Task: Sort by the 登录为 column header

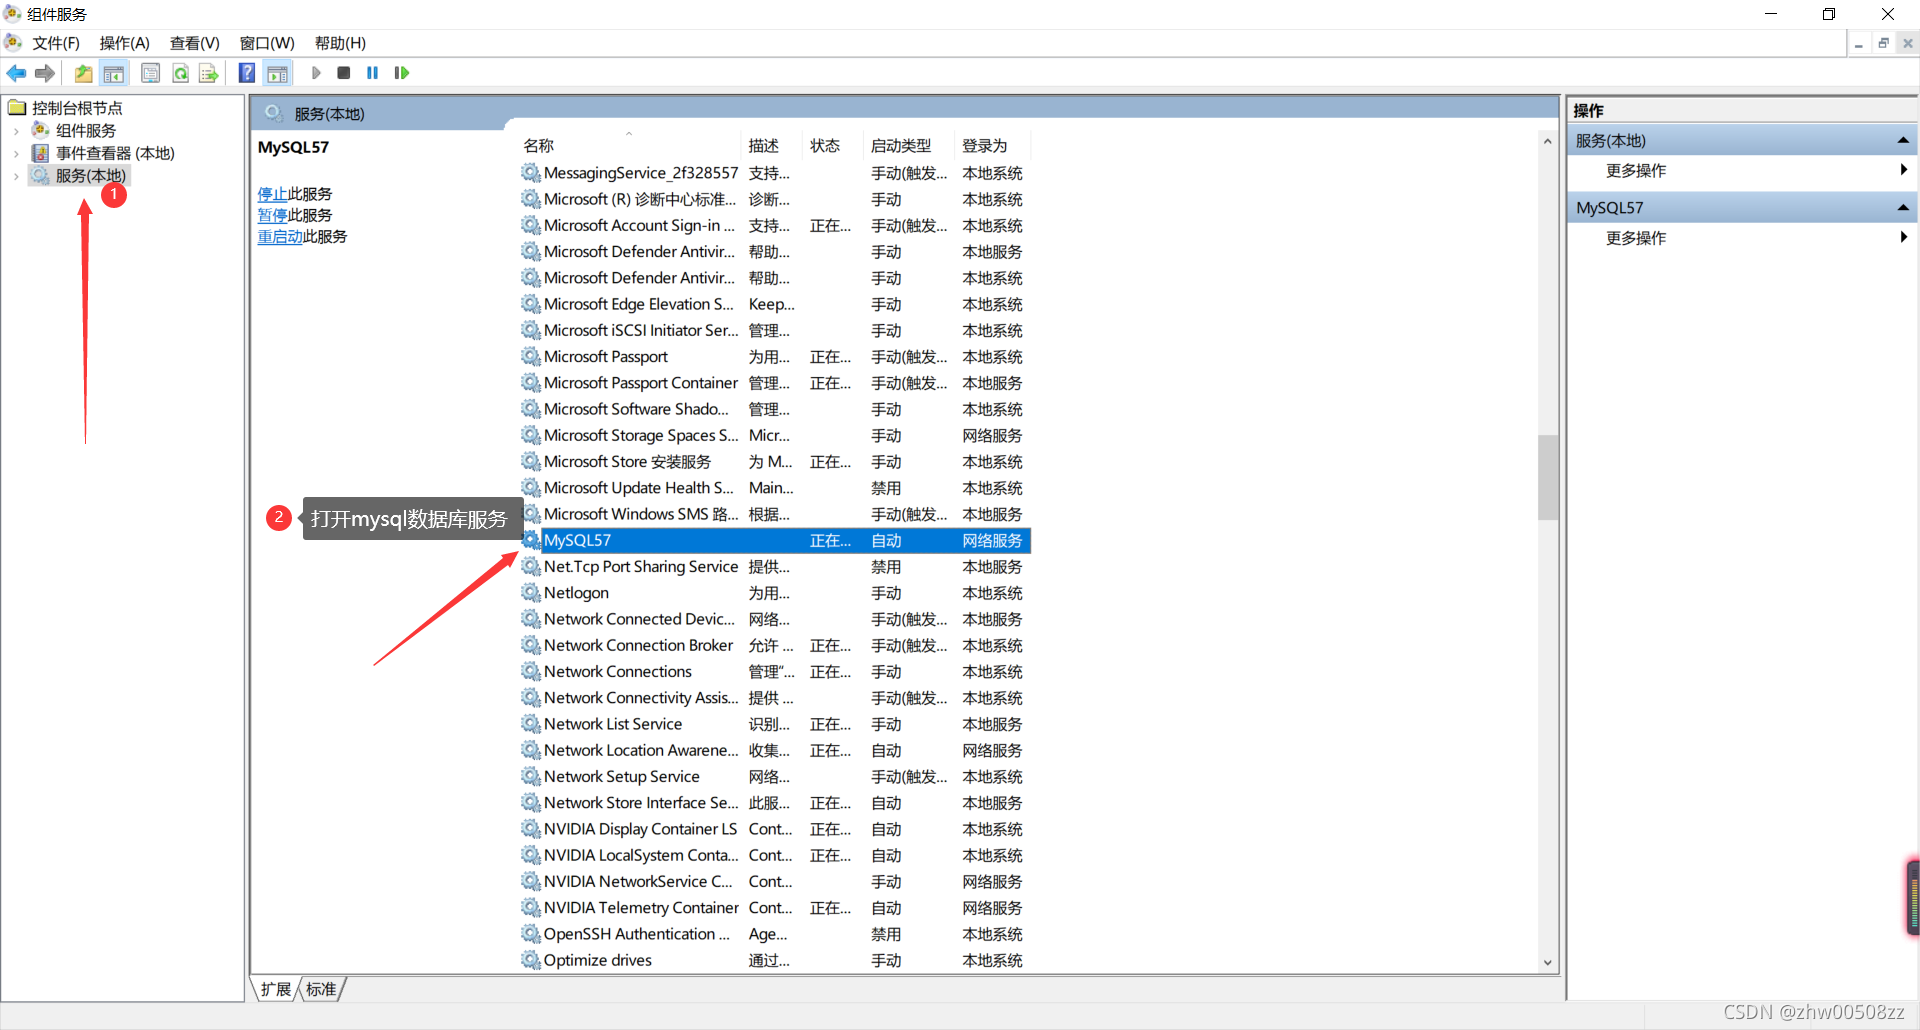Action: pos(994,146)
